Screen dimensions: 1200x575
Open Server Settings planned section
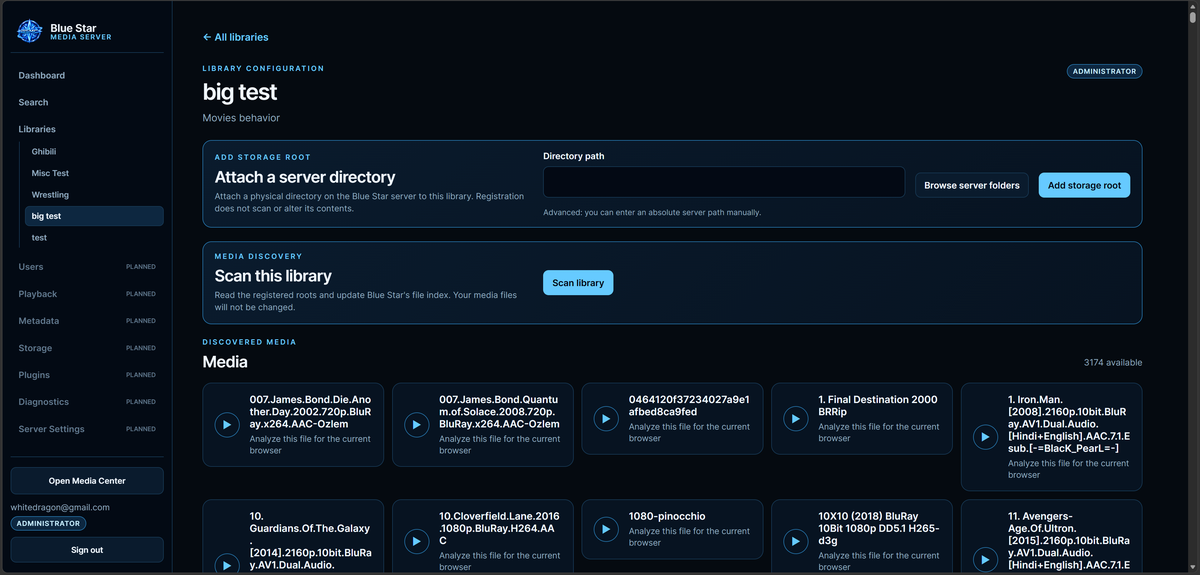(x=87, y=429)
